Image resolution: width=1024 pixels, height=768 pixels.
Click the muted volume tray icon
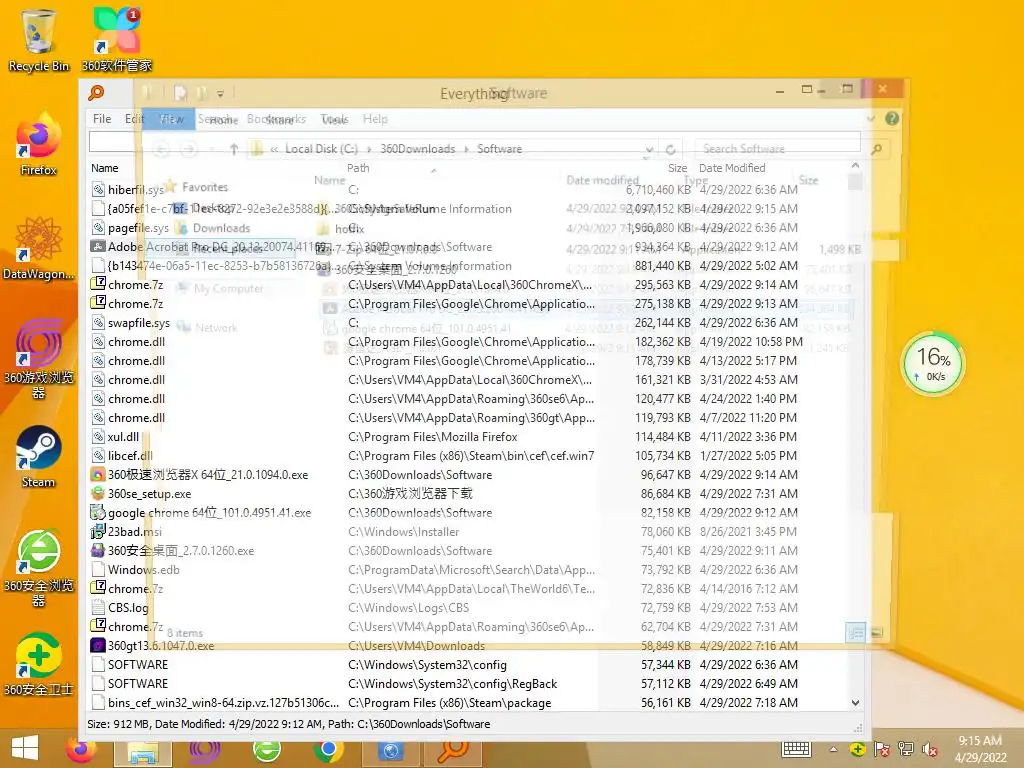click(930, 750)
